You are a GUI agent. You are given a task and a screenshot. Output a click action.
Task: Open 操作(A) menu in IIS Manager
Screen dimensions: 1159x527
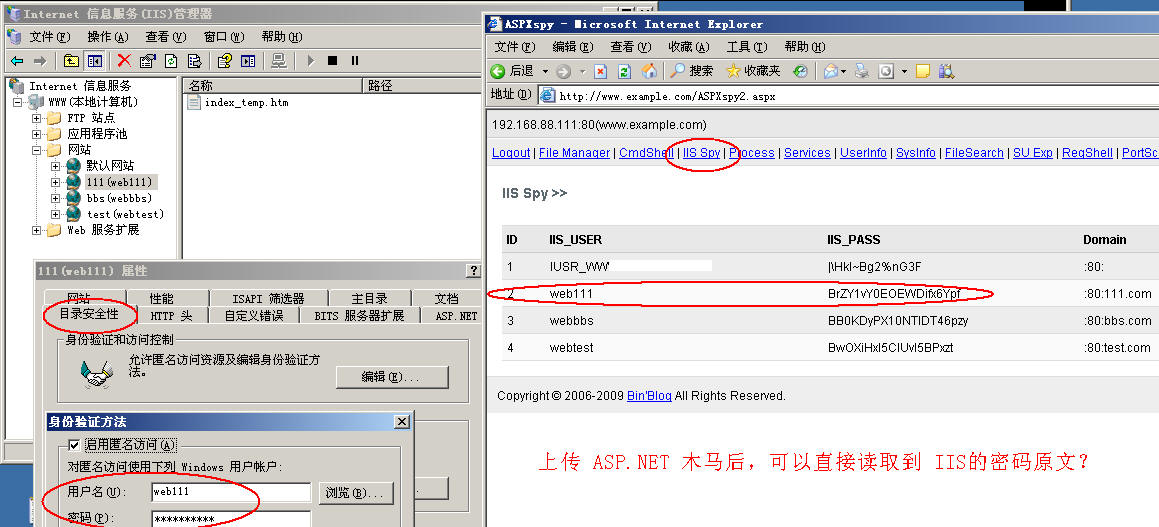tap(108, 37)
